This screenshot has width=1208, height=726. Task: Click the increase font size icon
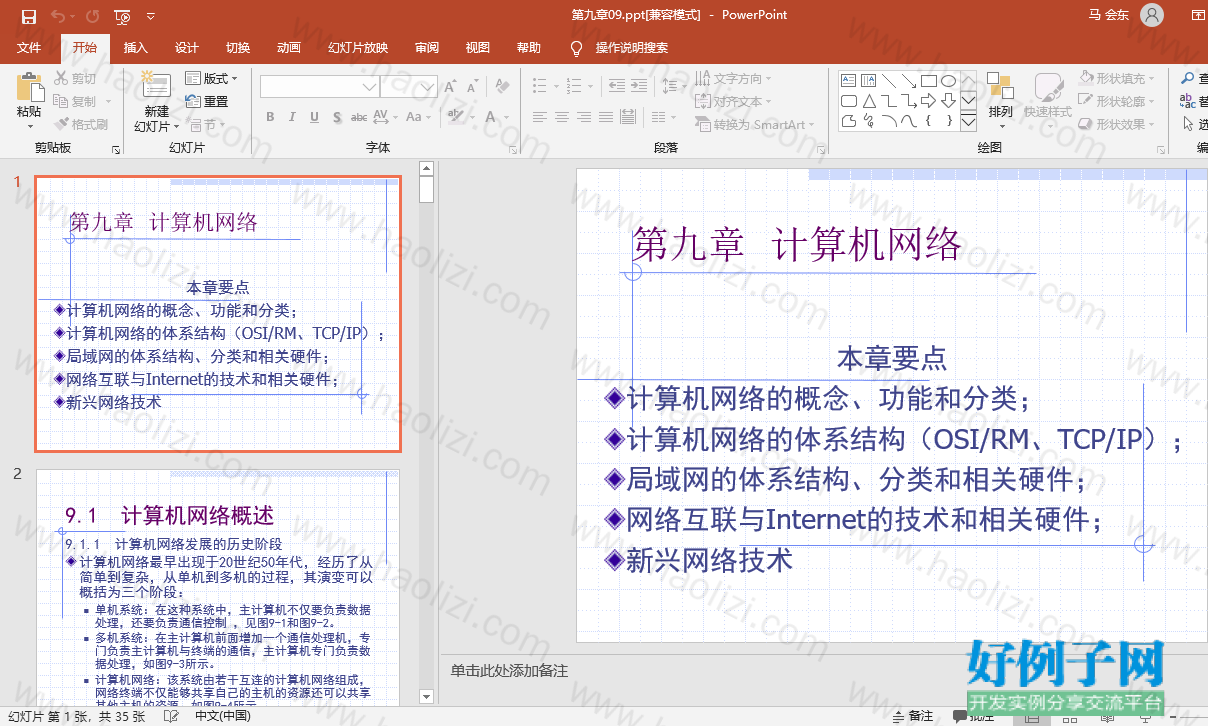pyautogui.click(x=450, y=88)
